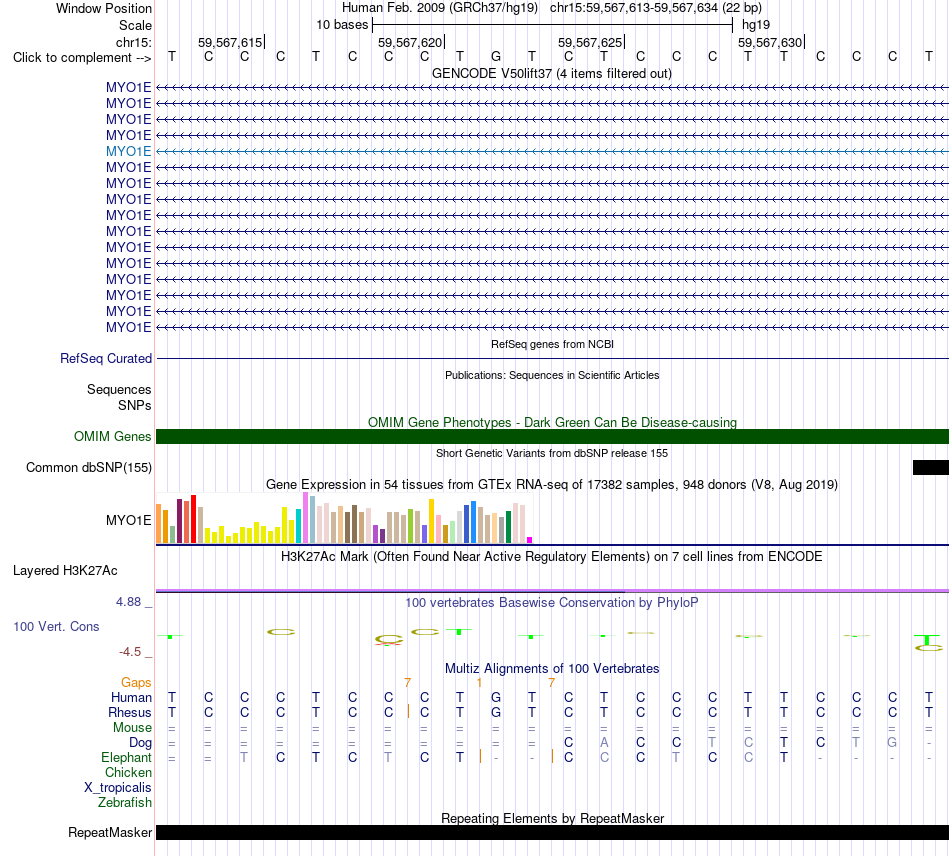Click 'Publications: Sequences in Scientific Articles' title
This screenshot has width=950, height=856.
pos(552,375)
